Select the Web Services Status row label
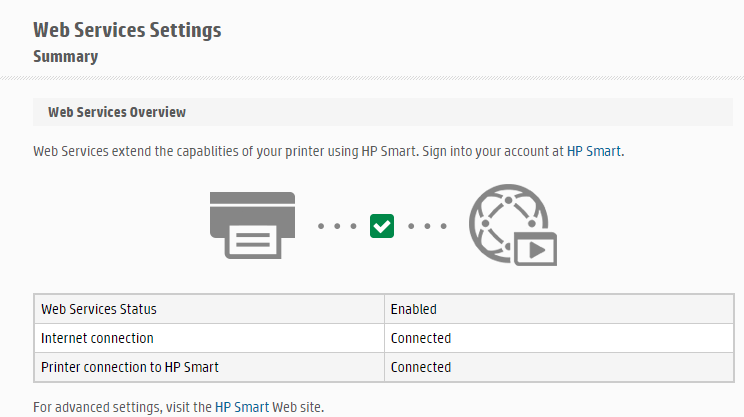 pos(209,309)
